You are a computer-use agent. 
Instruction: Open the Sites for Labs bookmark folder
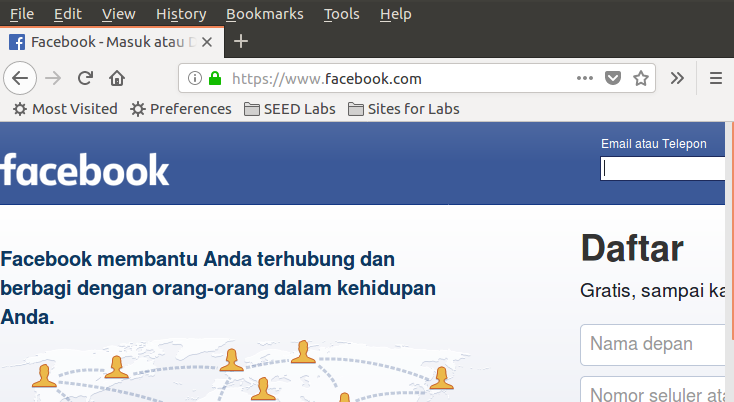[x=404, y=109]
